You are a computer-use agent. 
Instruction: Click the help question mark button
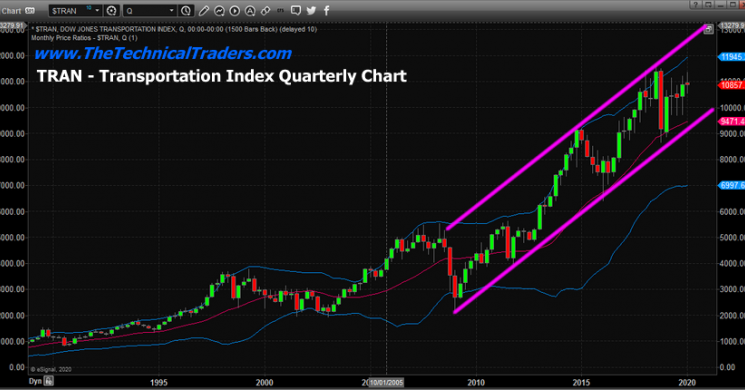click(x=696, y=5)
